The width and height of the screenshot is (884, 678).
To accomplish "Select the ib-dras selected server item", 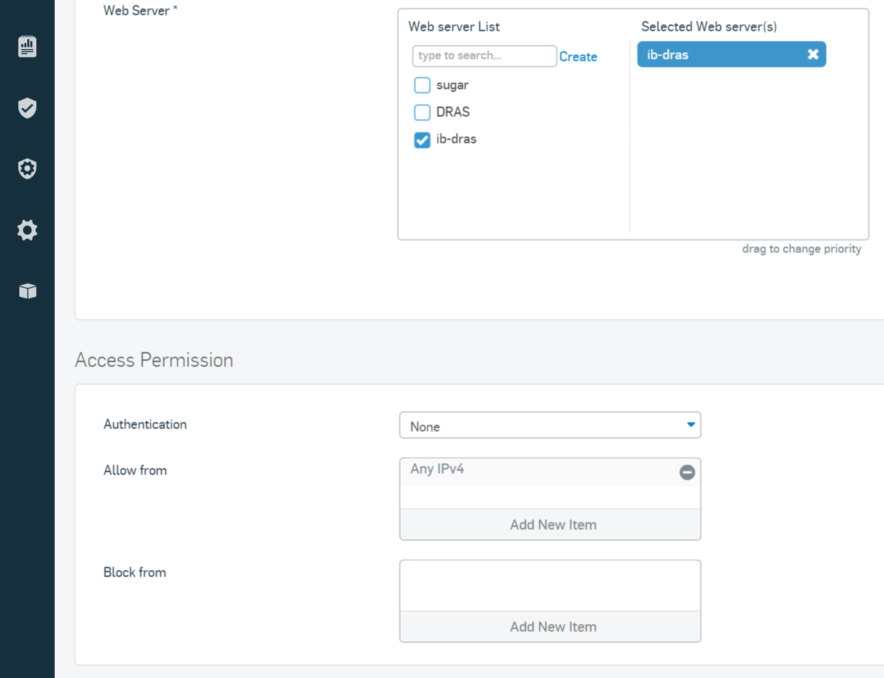I will point(731,54).
